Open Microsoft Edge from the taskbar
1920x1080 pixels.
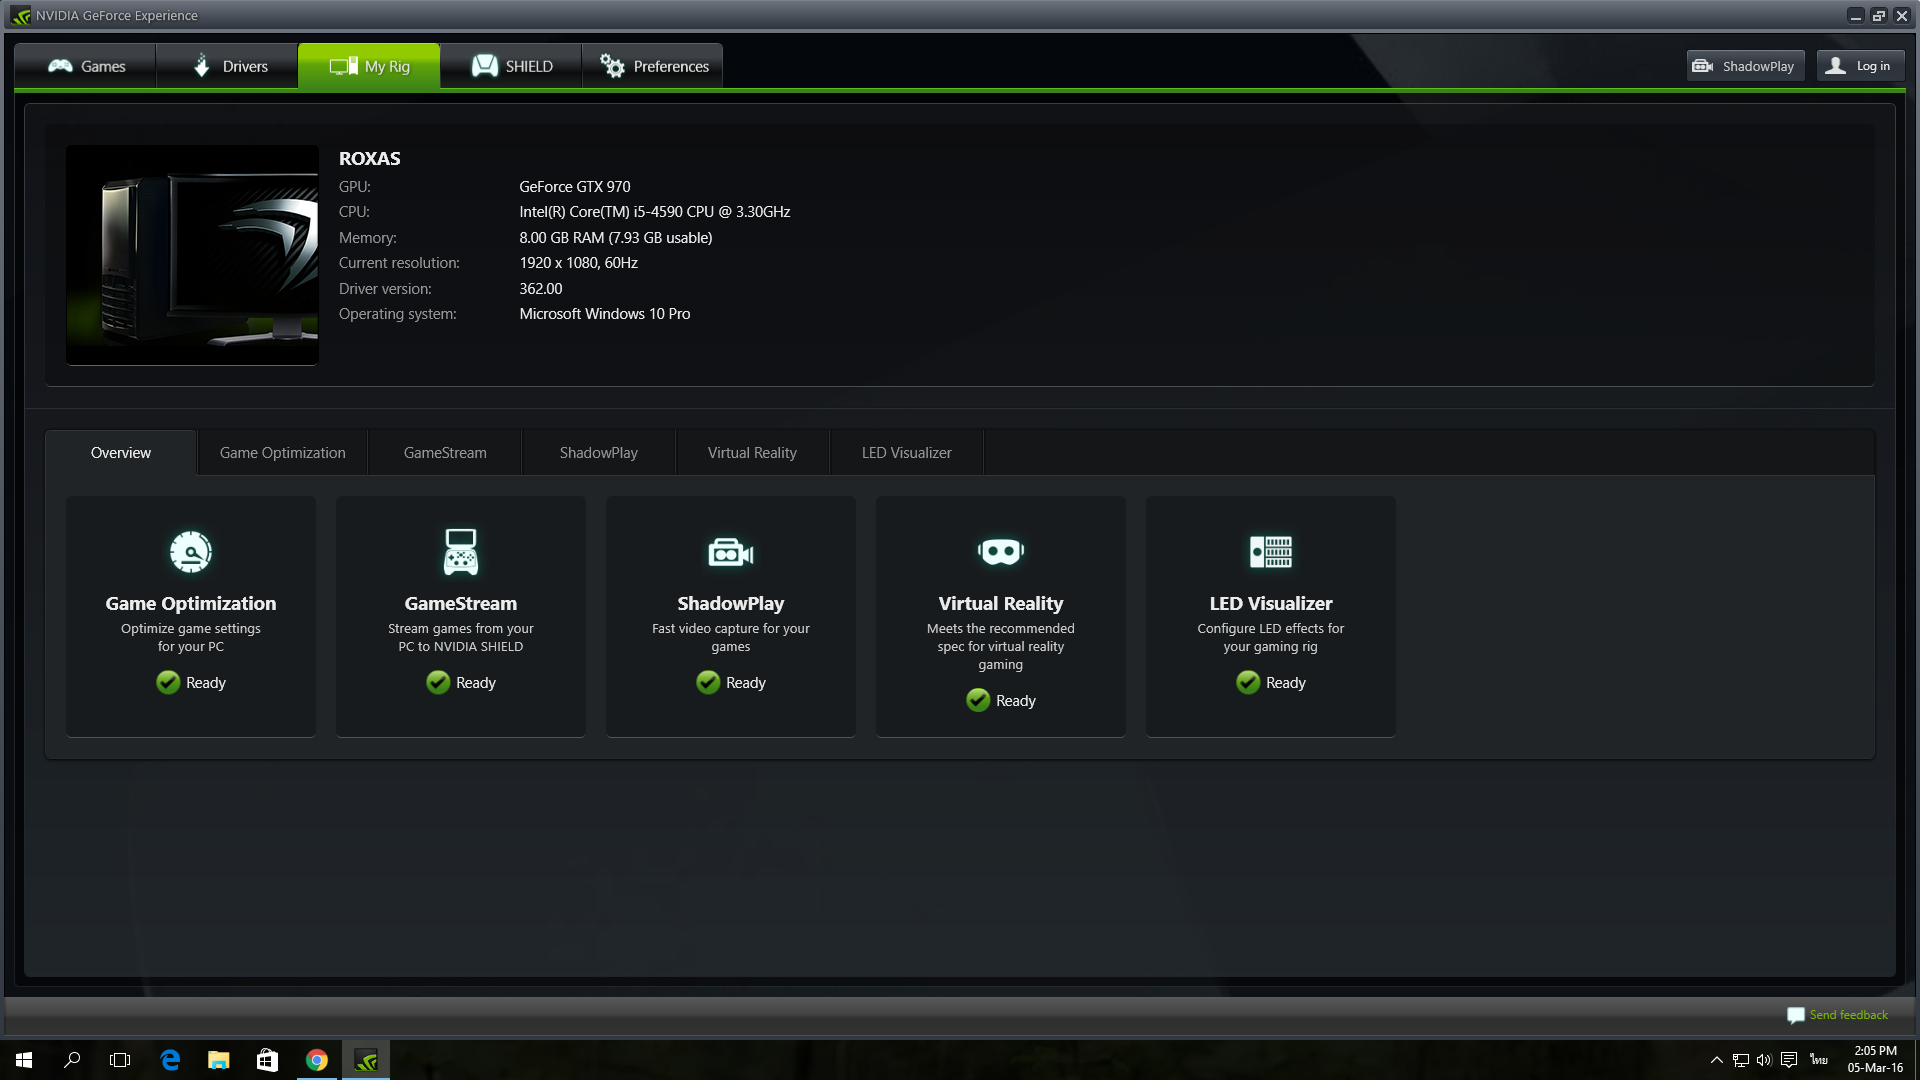tap(170, 1060)
